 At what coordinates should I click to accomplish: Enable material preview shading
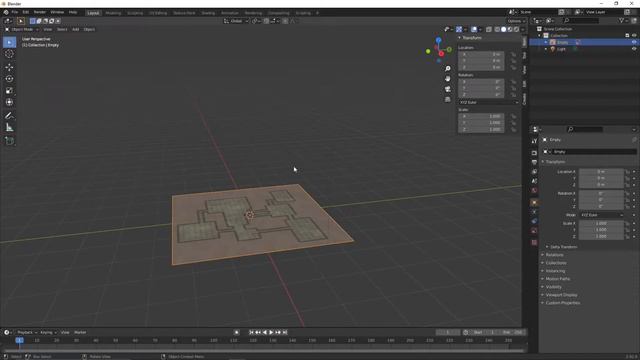(510, 29)
